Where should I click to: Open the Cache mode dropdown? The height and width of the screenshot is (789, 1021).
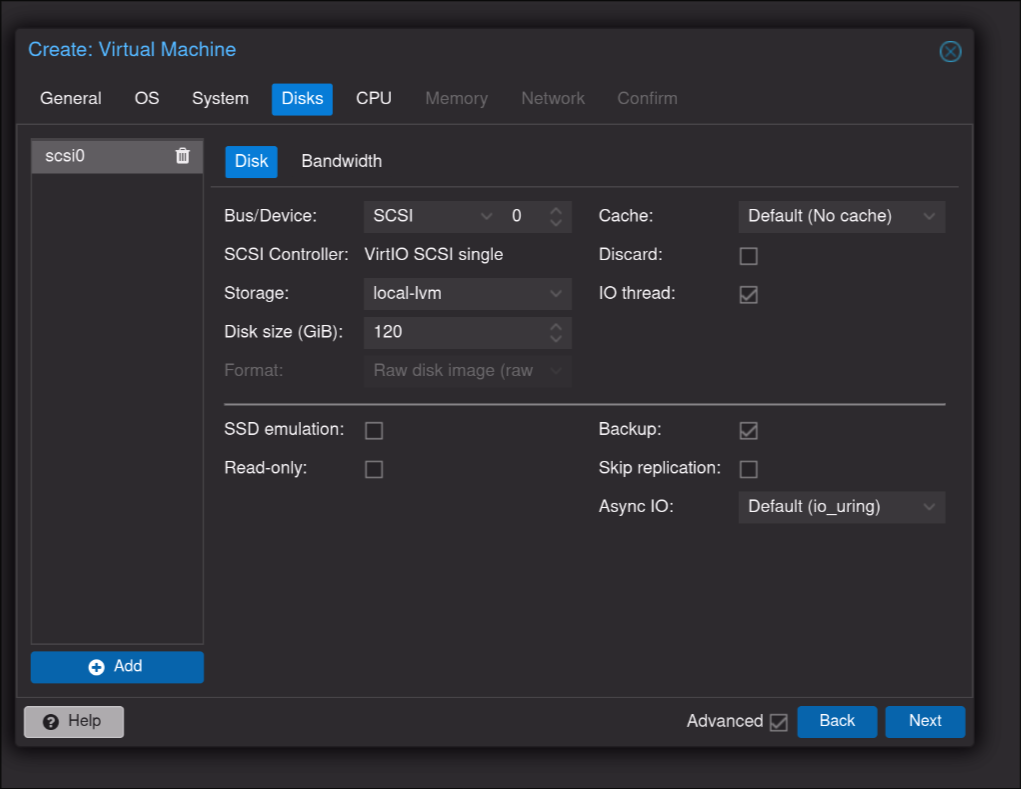pos(841,216)
